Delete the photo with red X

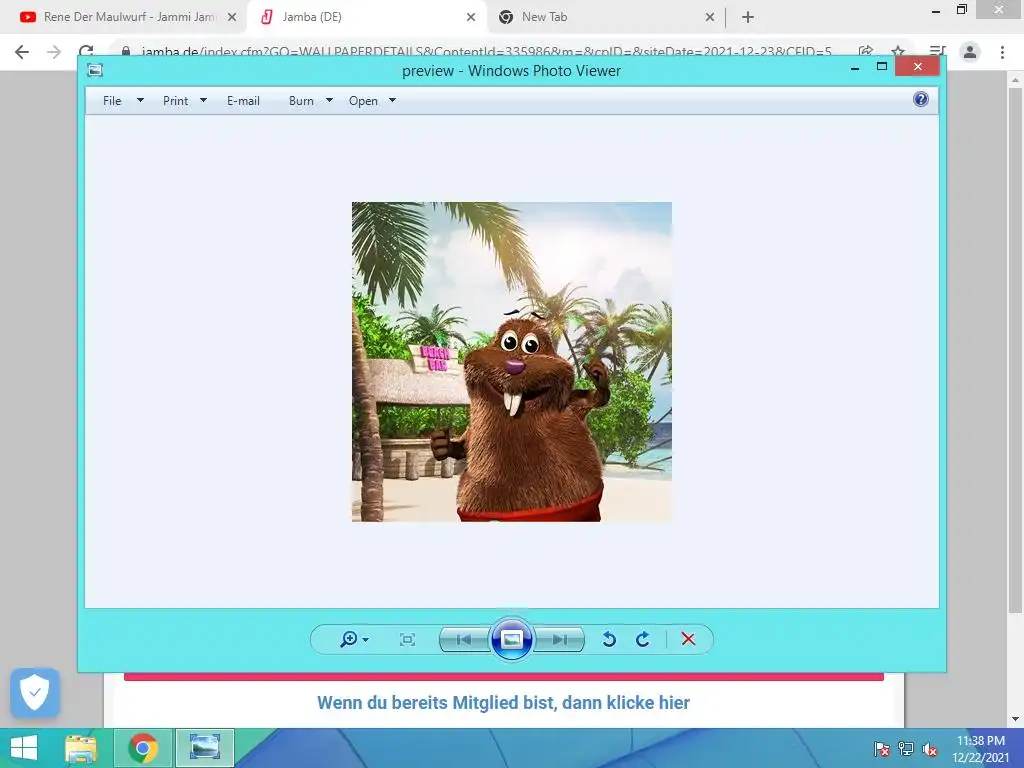coord(688,639)
